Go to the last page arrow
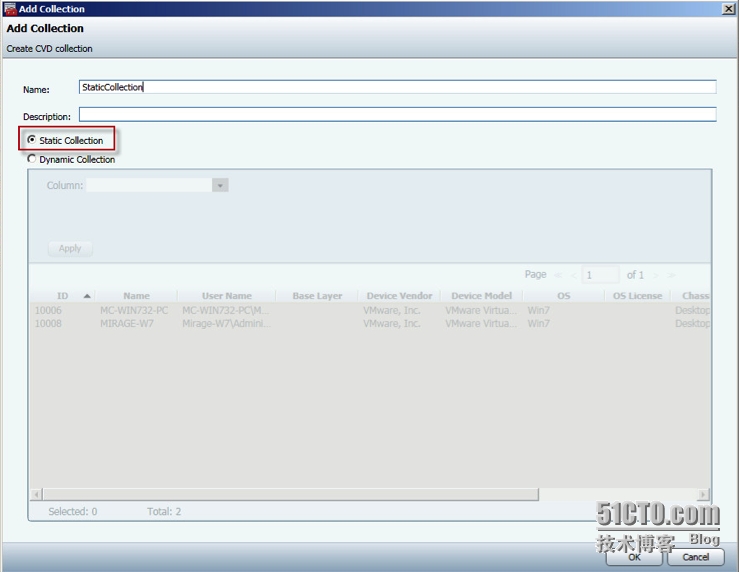This screenshot has width=739, height=572. coord(672,275)
